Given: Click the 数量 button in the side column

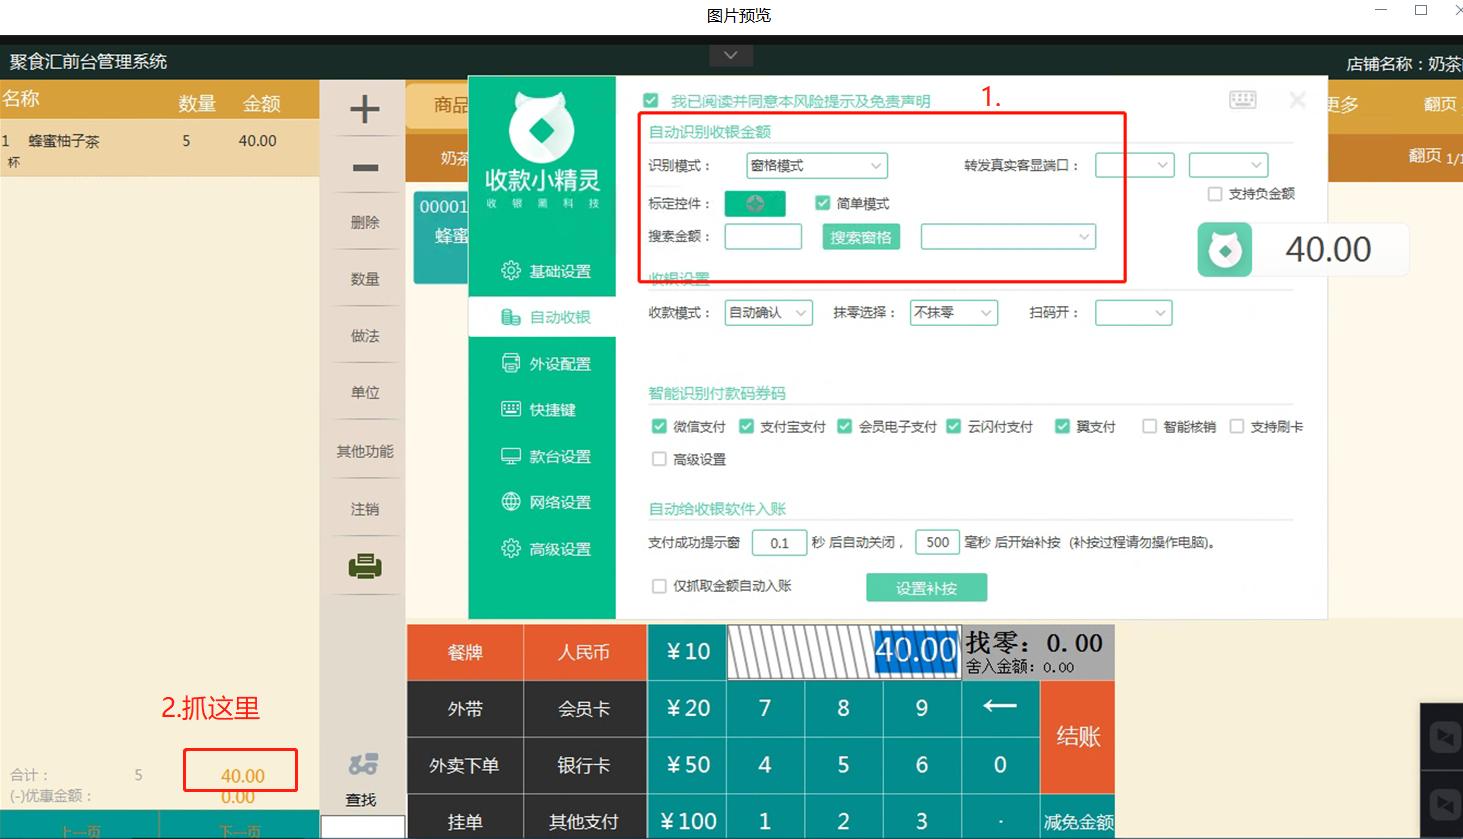Looking at the screenshot, I should coord(365,279).
